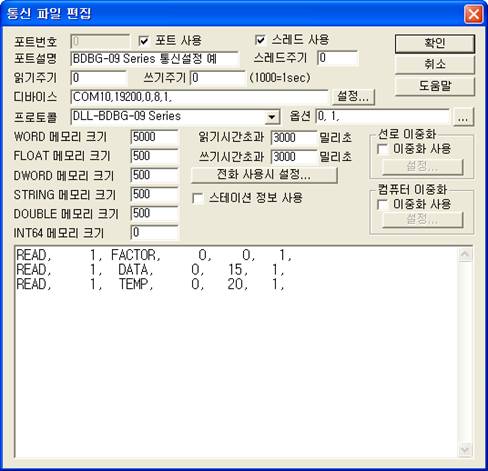Select the READ TEMP line

click(x=151, y=284)
